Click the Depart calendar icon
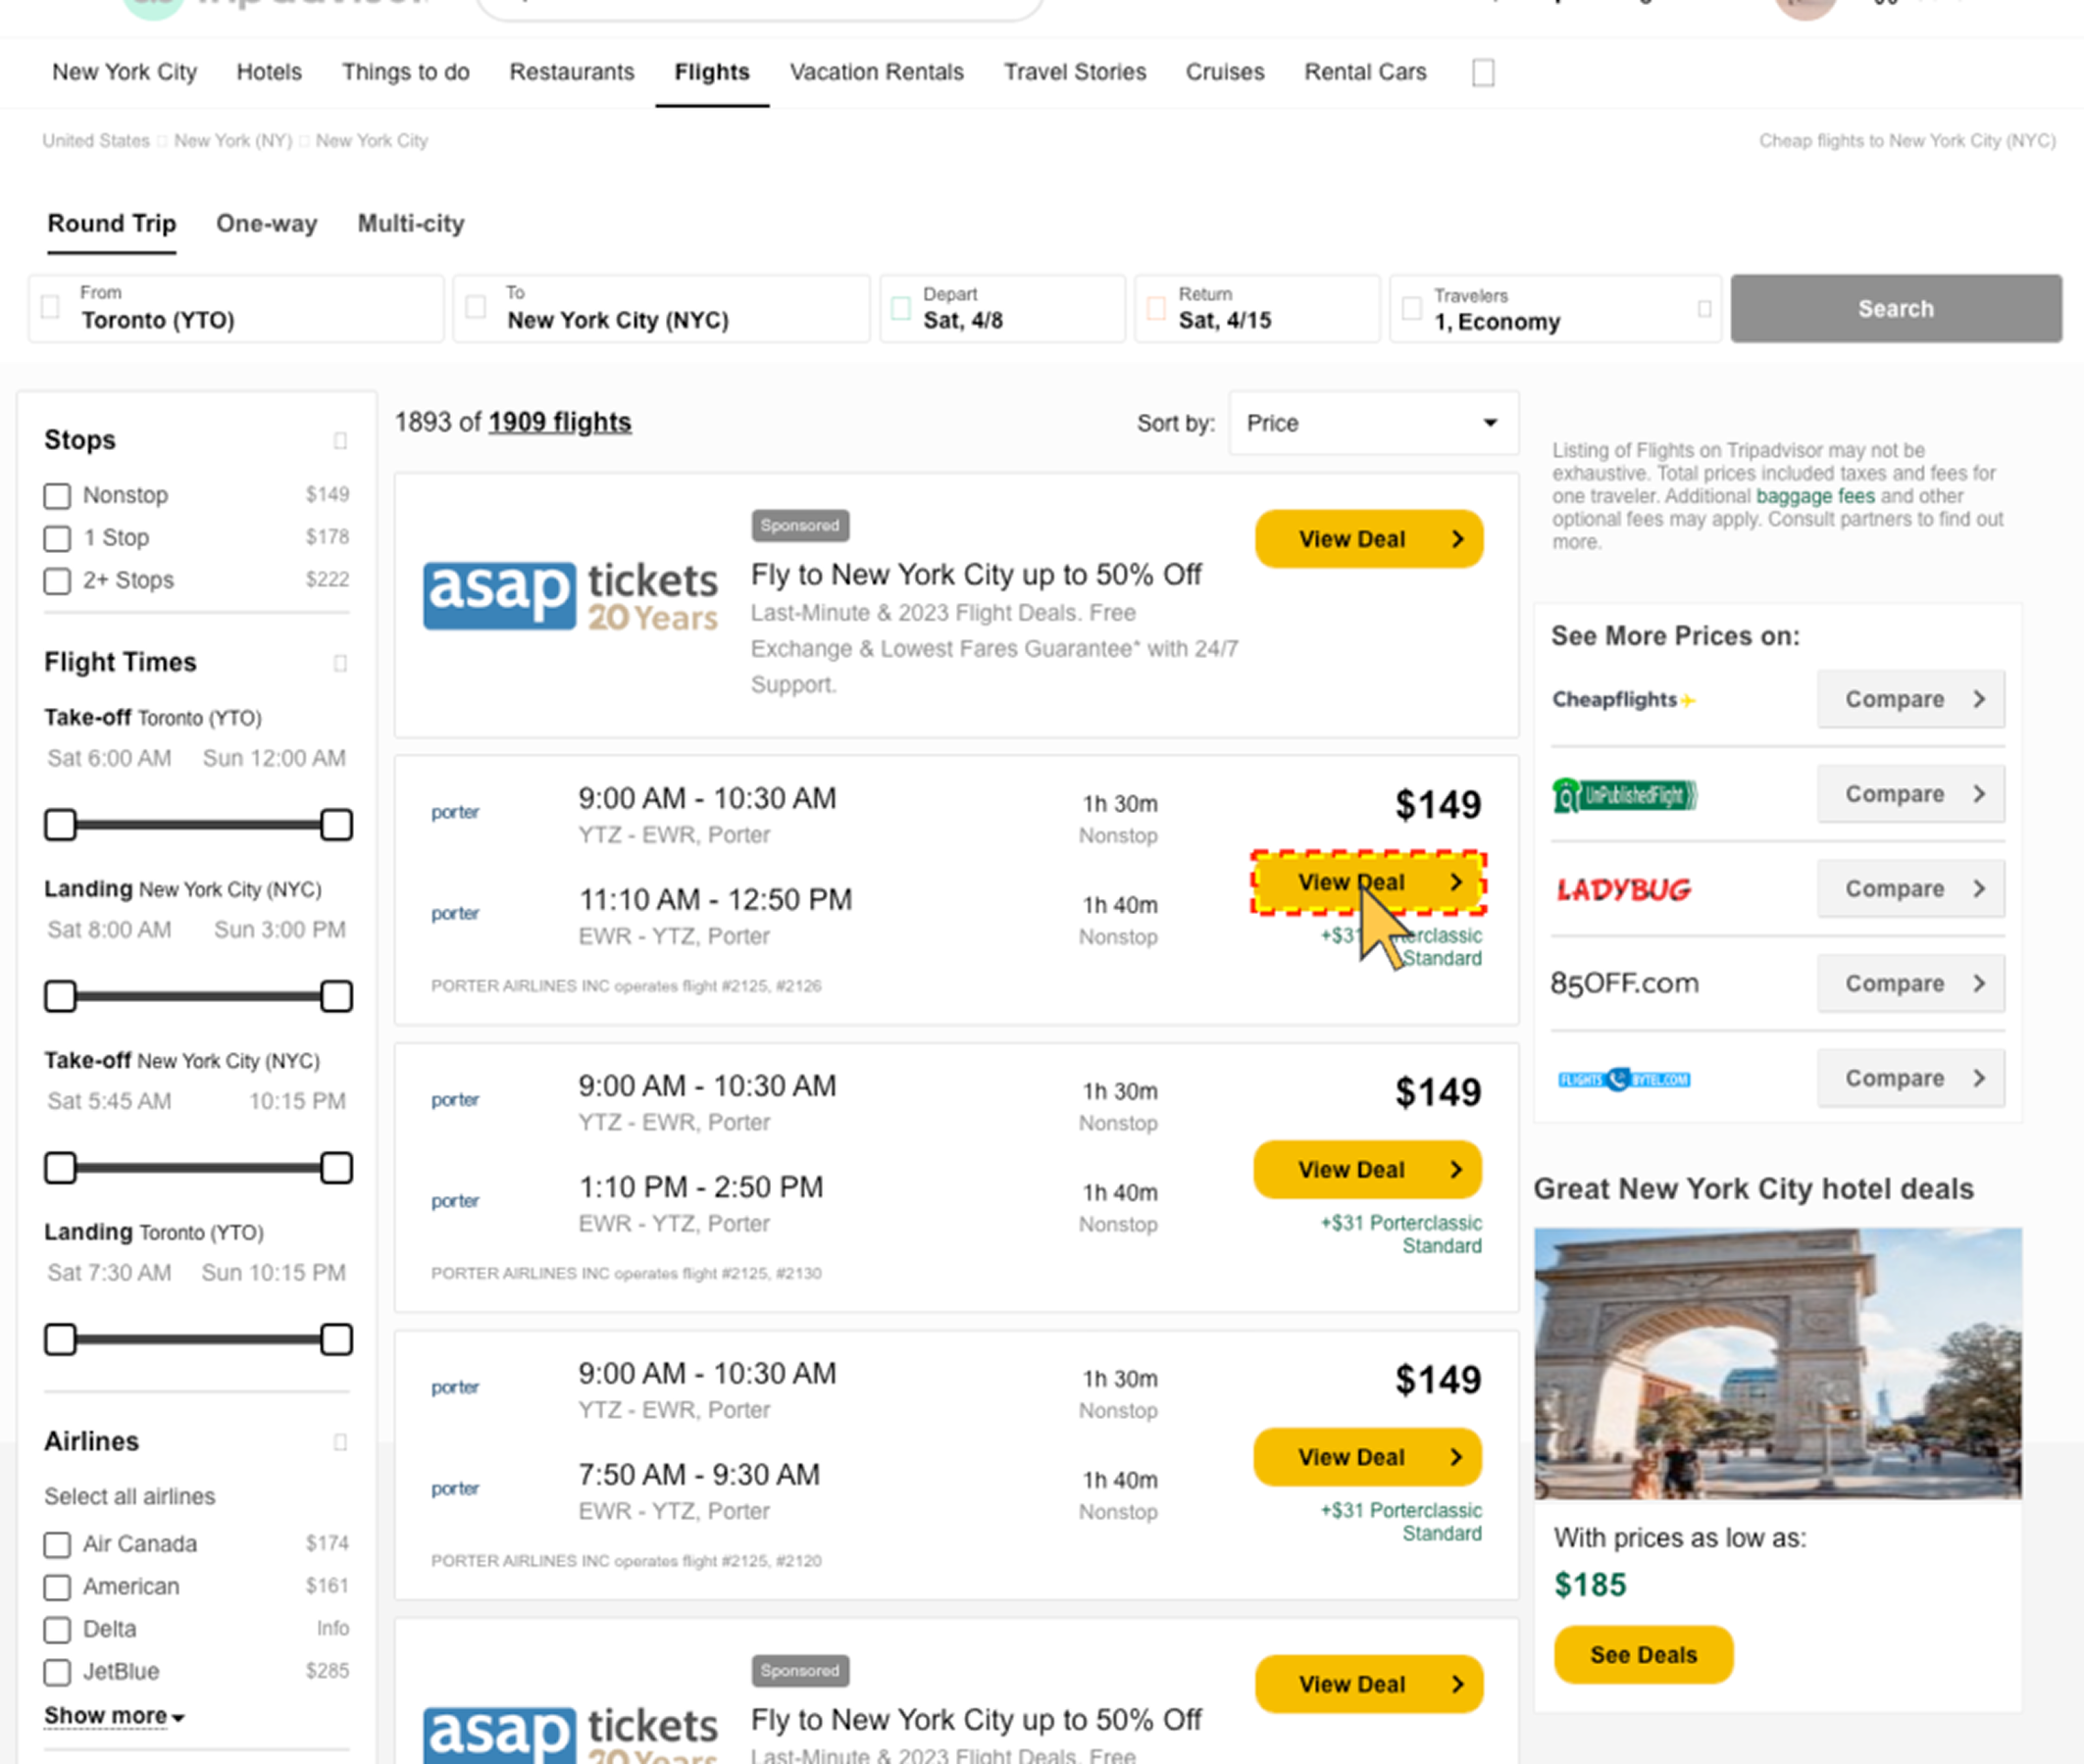The height and width of the screenshot is (1764, 2084). 900,308
